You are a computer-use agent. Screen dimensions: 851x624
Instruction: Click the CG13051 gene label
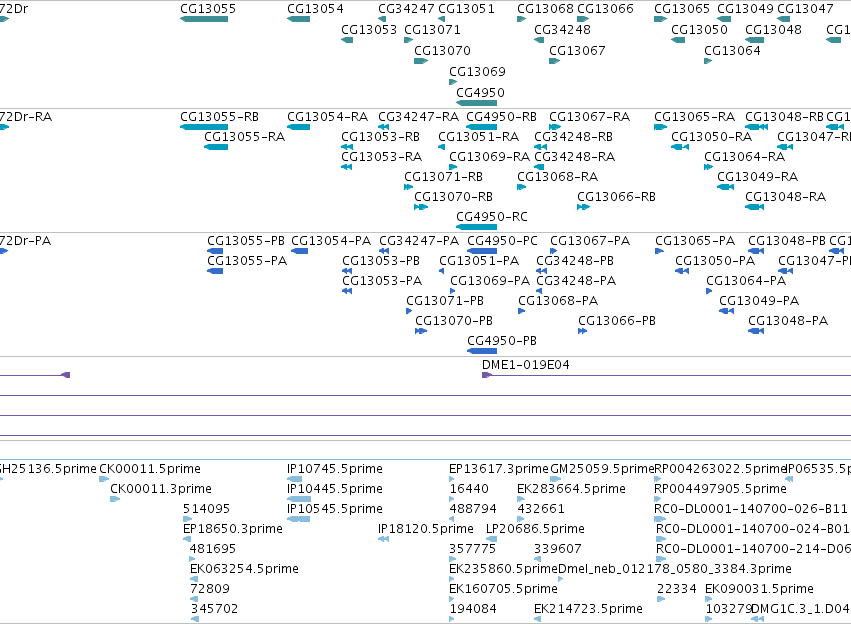coord(466,9)
